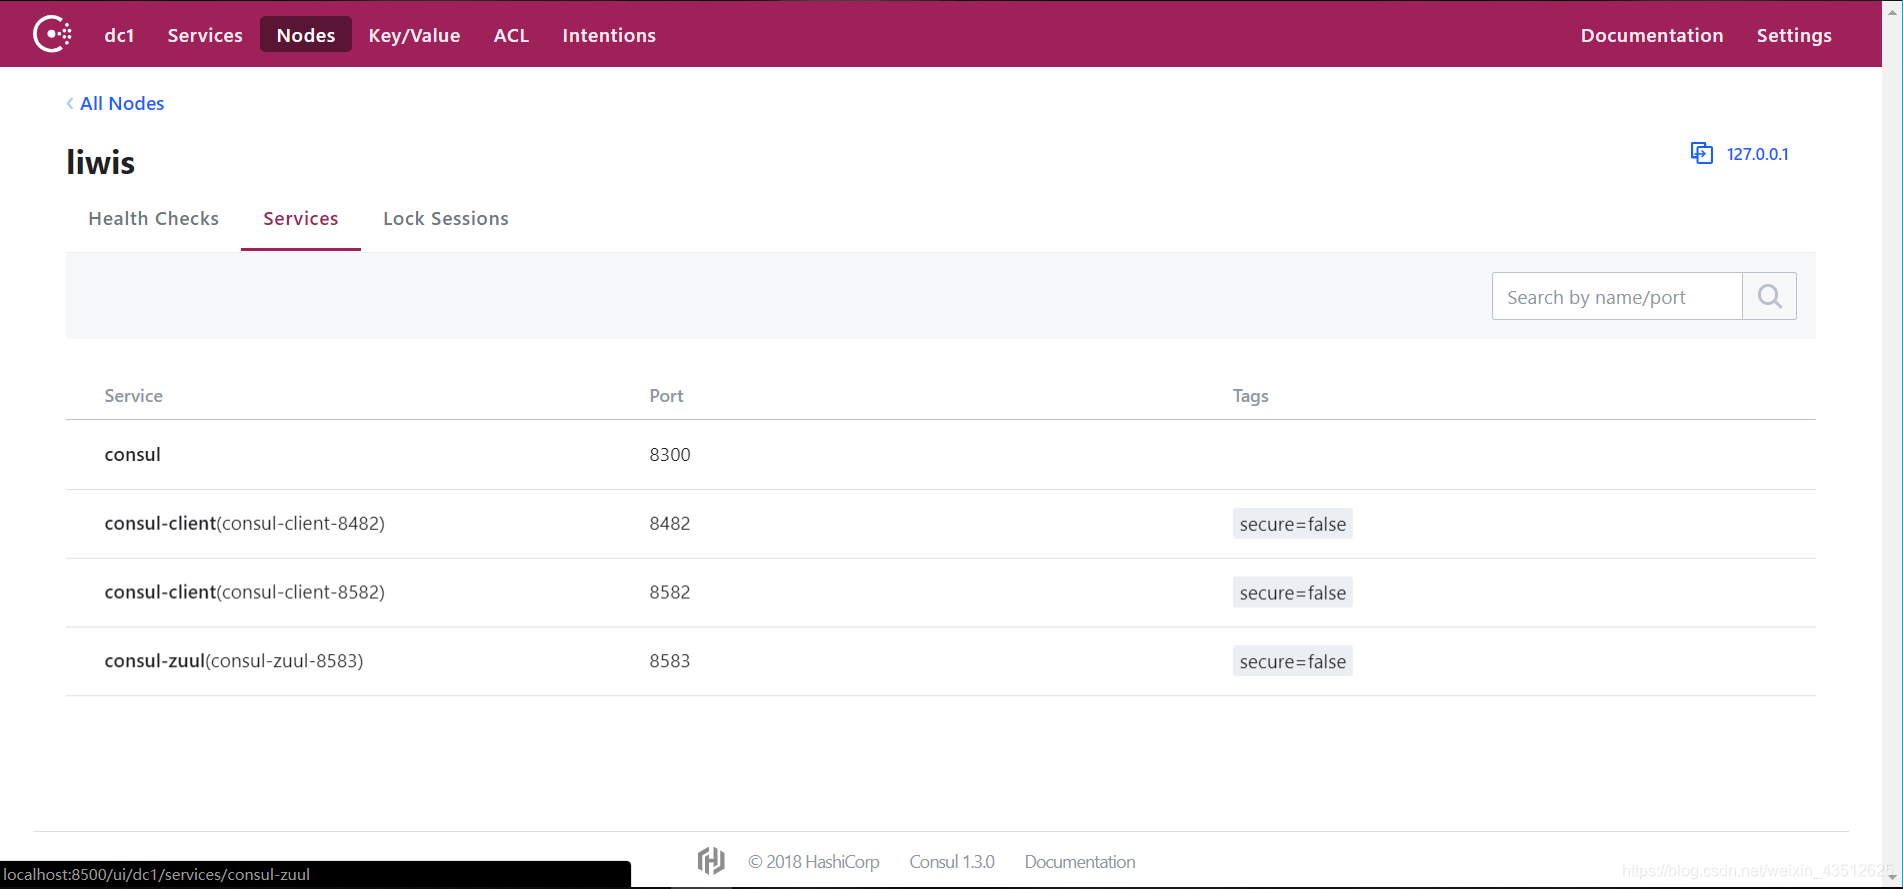Screen dimensions: 1903x889
Task: Click the Consul 1.3.0 version link
Action: click(x=951, y=862)
